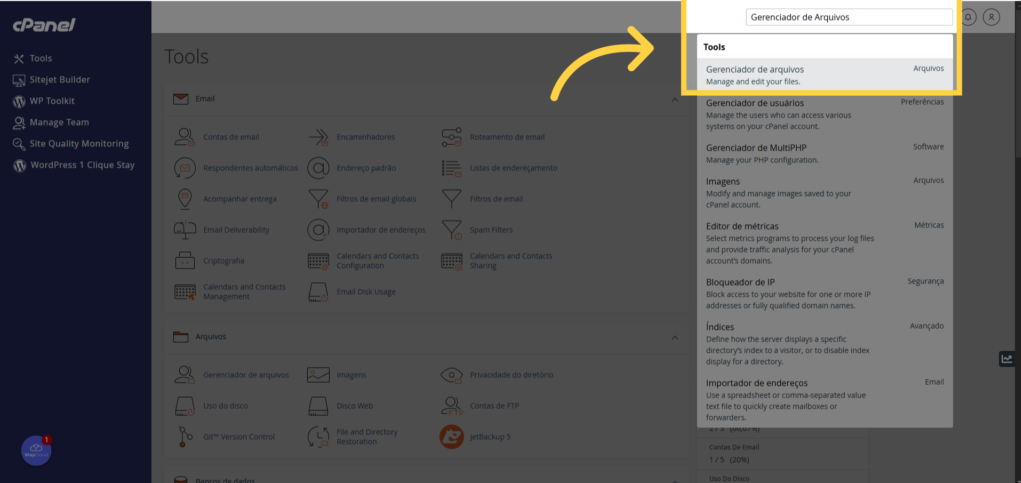Image resolution: width=1021 pixels, height=483 pixels.
Task: Click the Respondentes automáticos icon
Action: pyautogui.click(x=185, y=168)
